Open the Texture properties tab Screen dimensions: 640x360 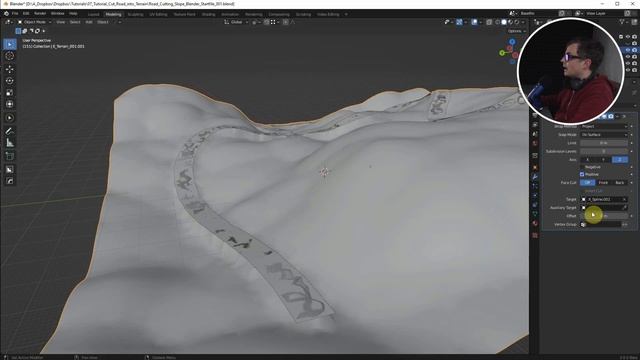pyautogui.click(x=535, y=235)
